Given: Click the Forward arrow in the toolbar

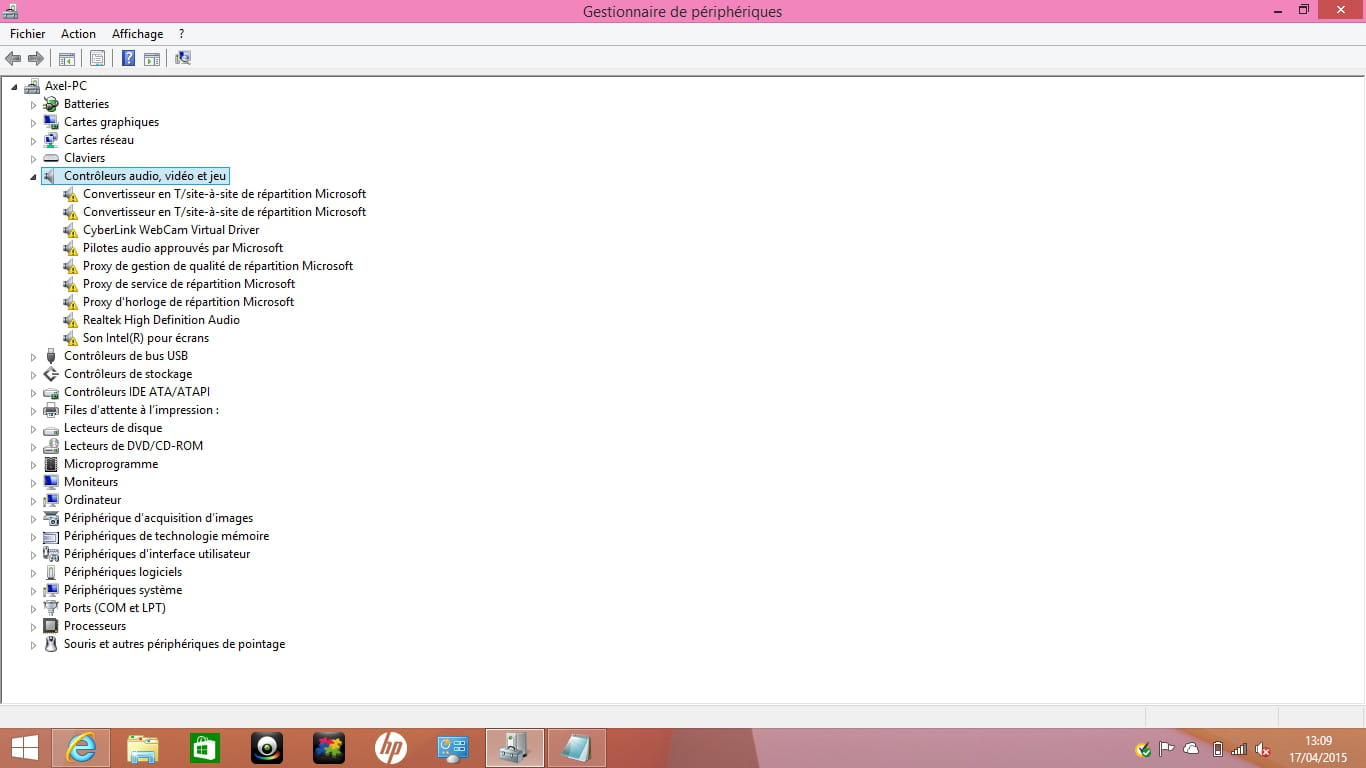Looking at the screenshot, I should pos(35,58).
